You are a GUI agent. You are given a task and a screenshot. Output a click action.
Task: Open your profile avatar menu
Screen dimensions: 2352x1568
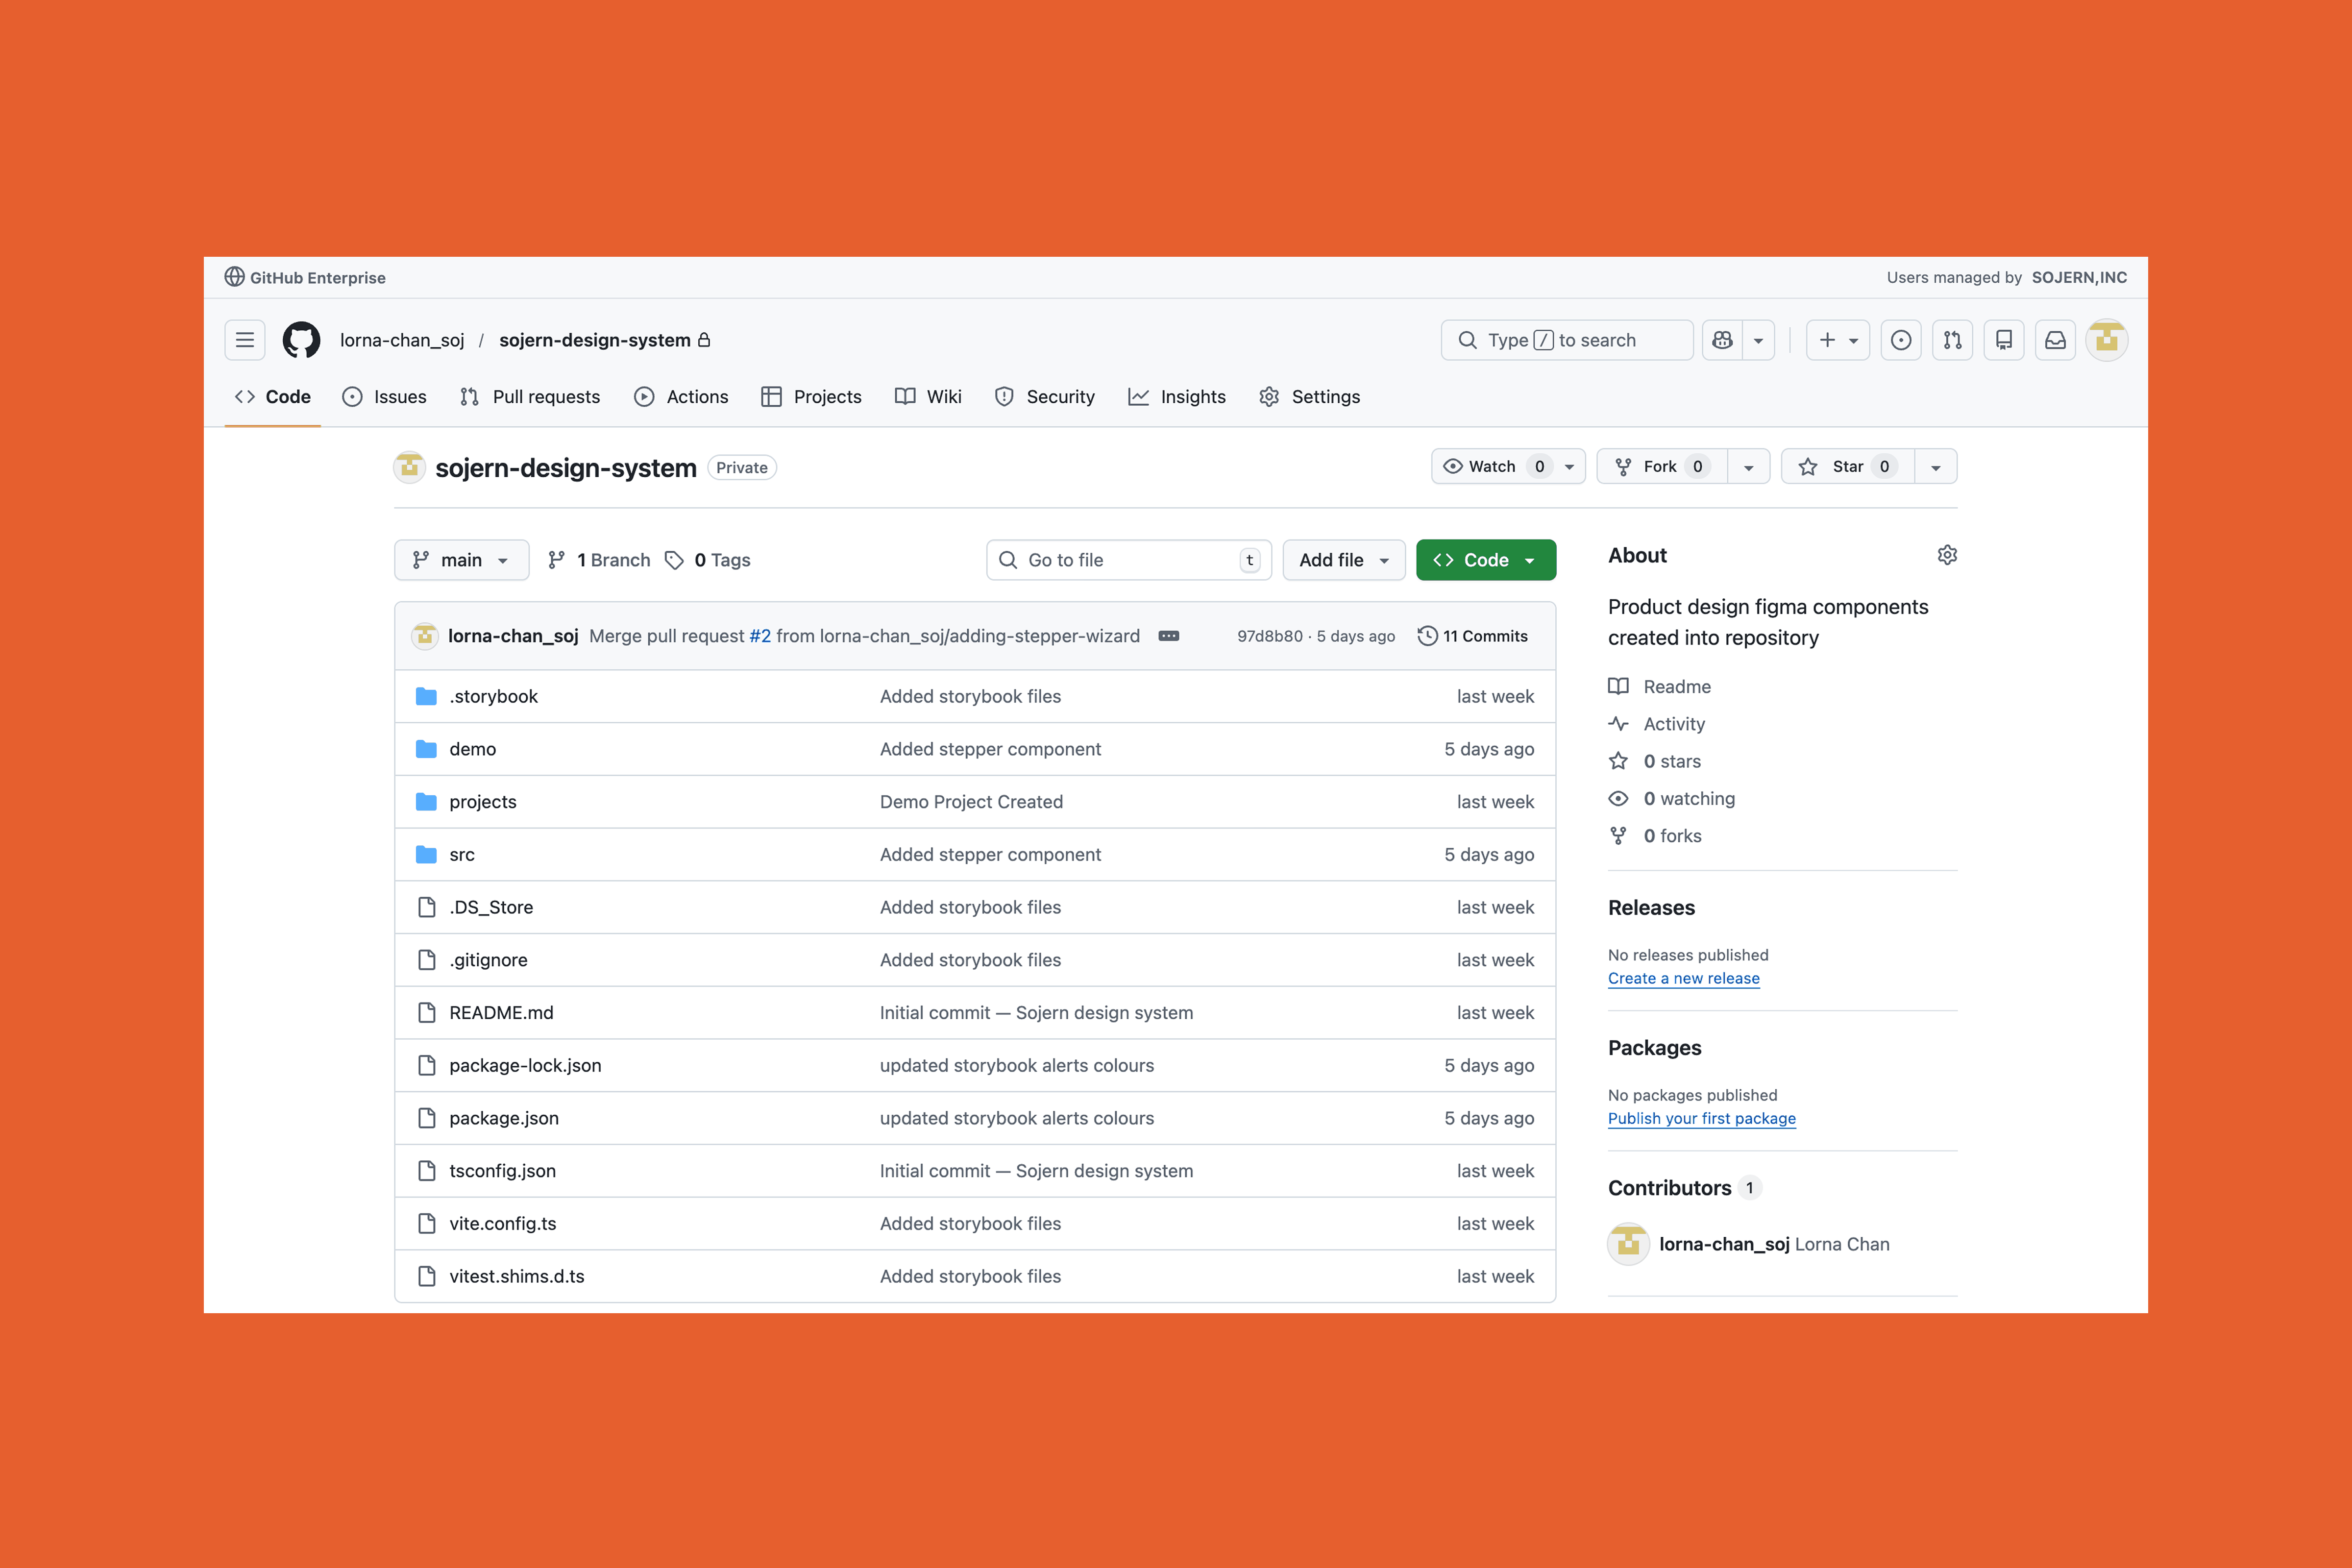click(2107, 340)
